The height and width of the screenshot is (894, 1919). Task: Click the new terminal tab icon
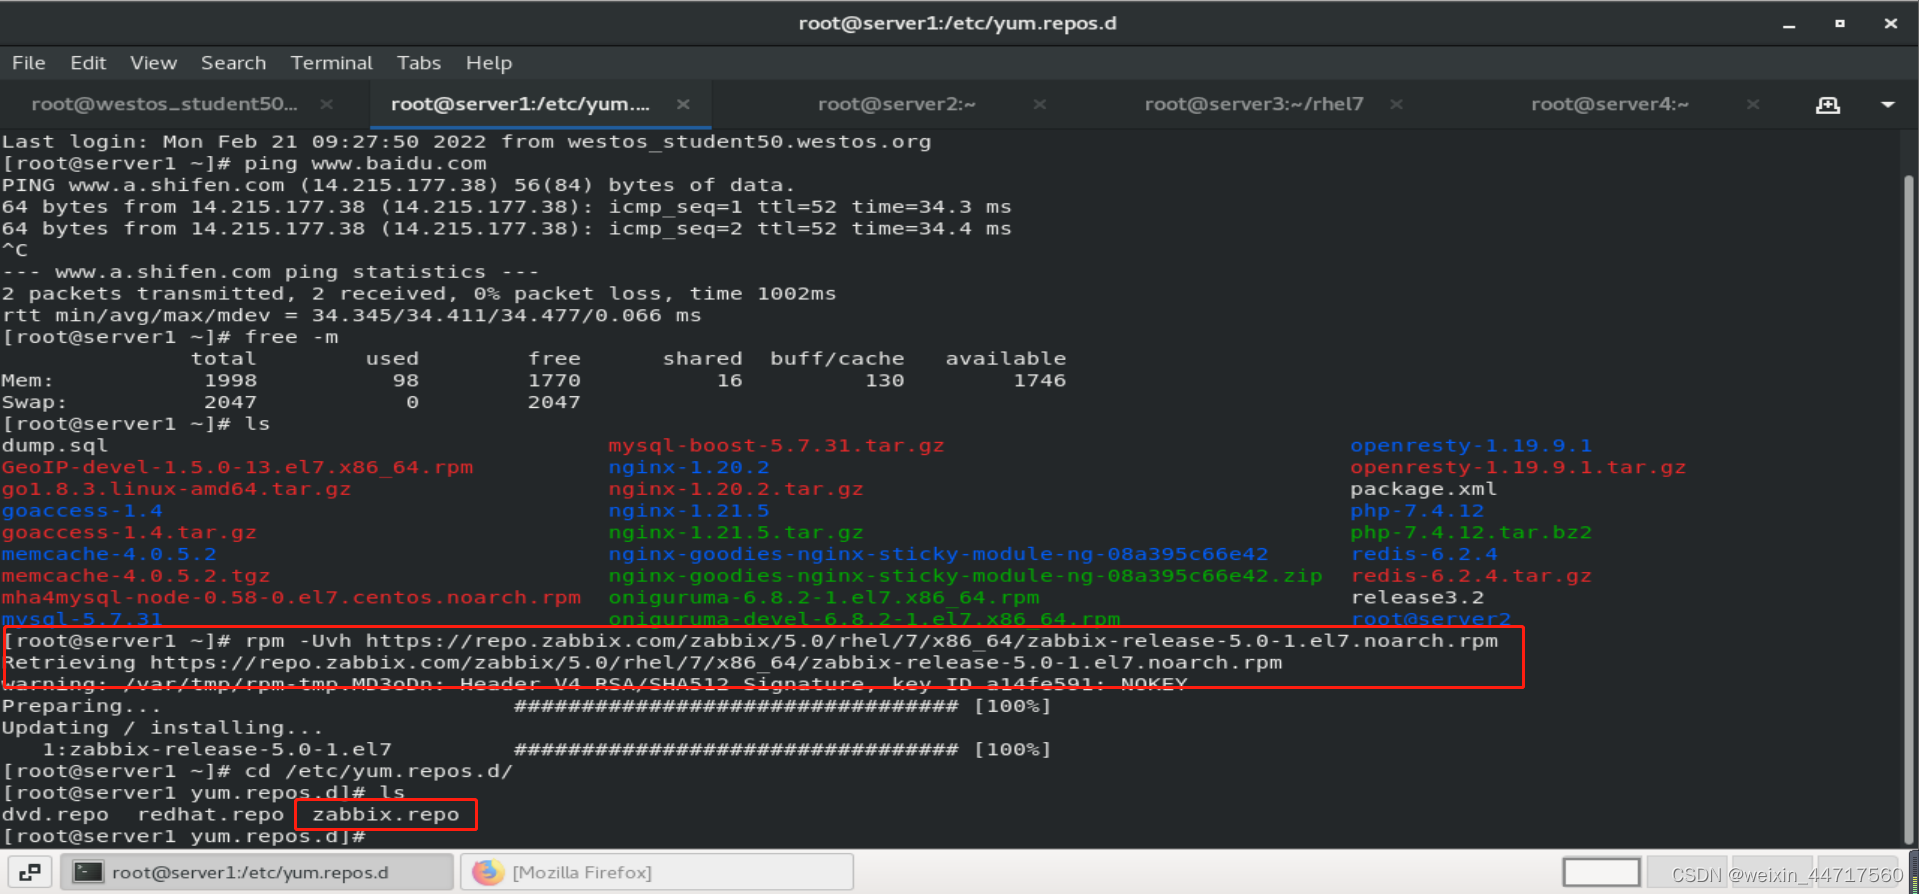(x=1828, y=105)
